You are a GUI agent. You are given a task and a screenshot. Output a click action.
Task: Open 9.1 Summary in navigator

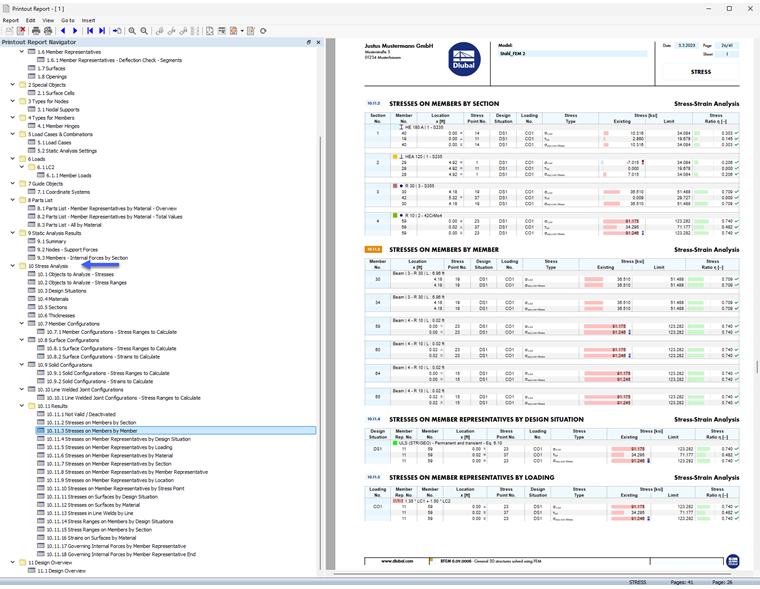point(51,241)
